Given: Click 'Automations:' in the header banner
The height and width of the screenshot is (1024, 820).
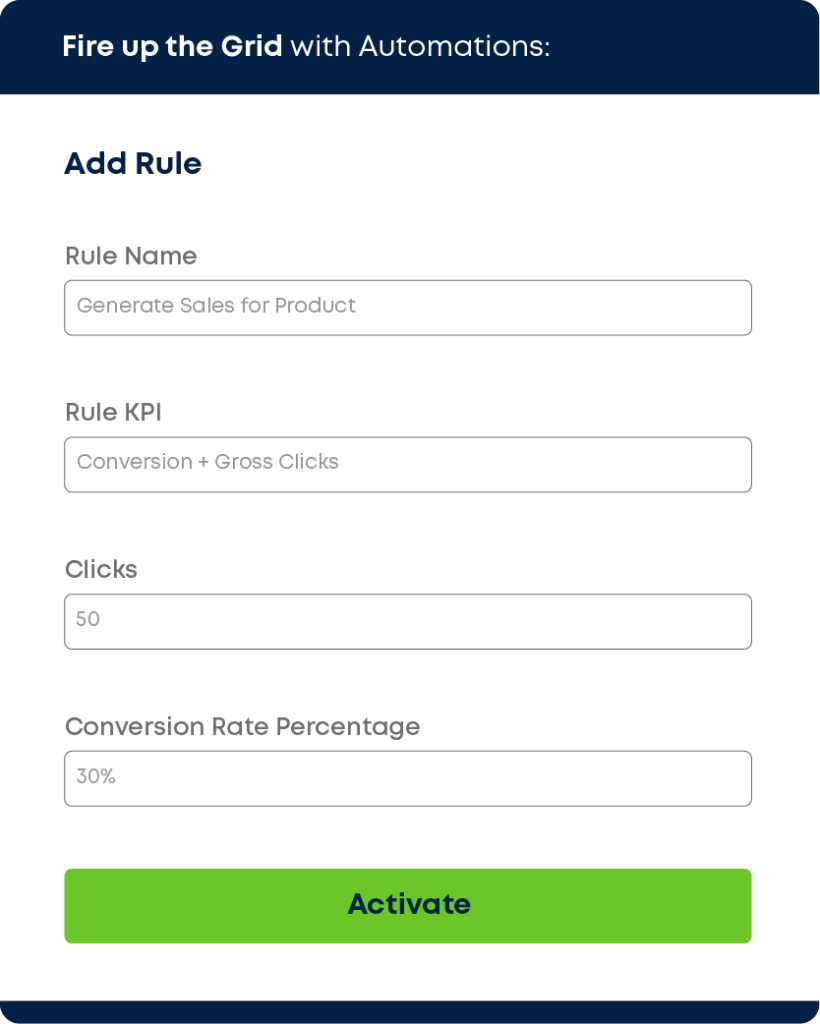Looking at the screenshot, I should pyautogui.click(x=455, y=47).
